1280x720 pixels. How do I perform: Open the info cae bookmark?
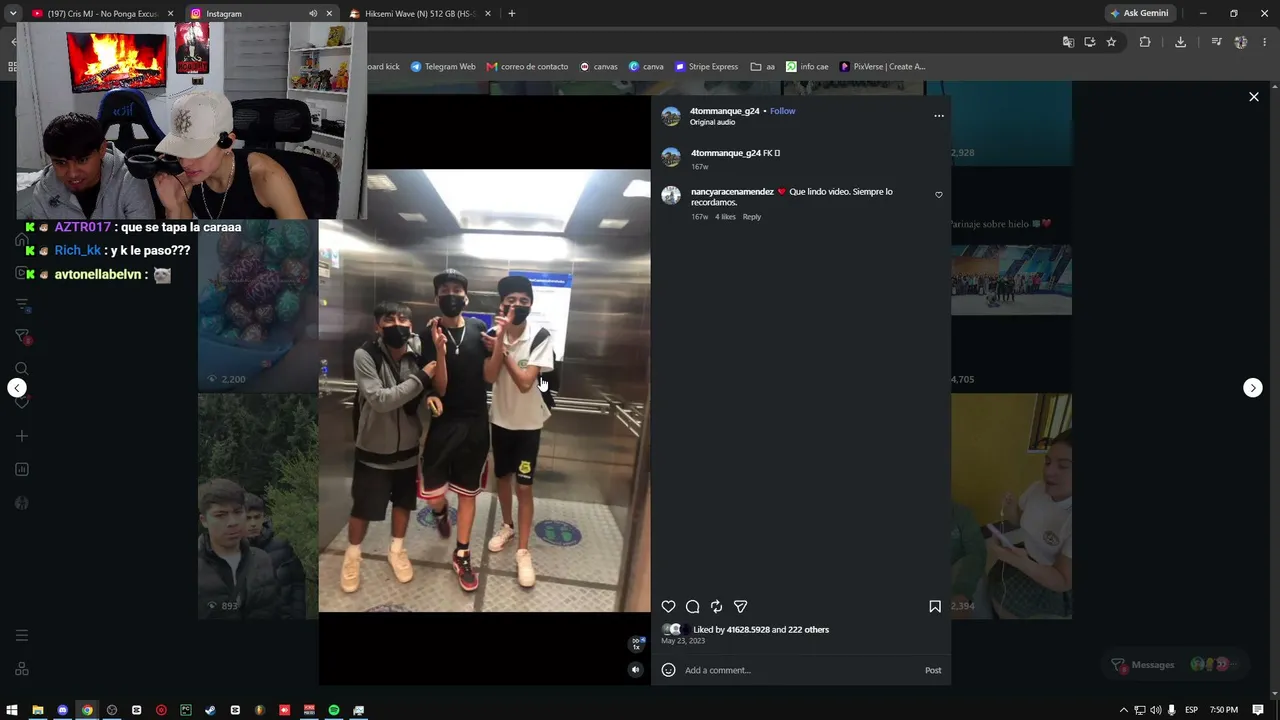(807, 67)
